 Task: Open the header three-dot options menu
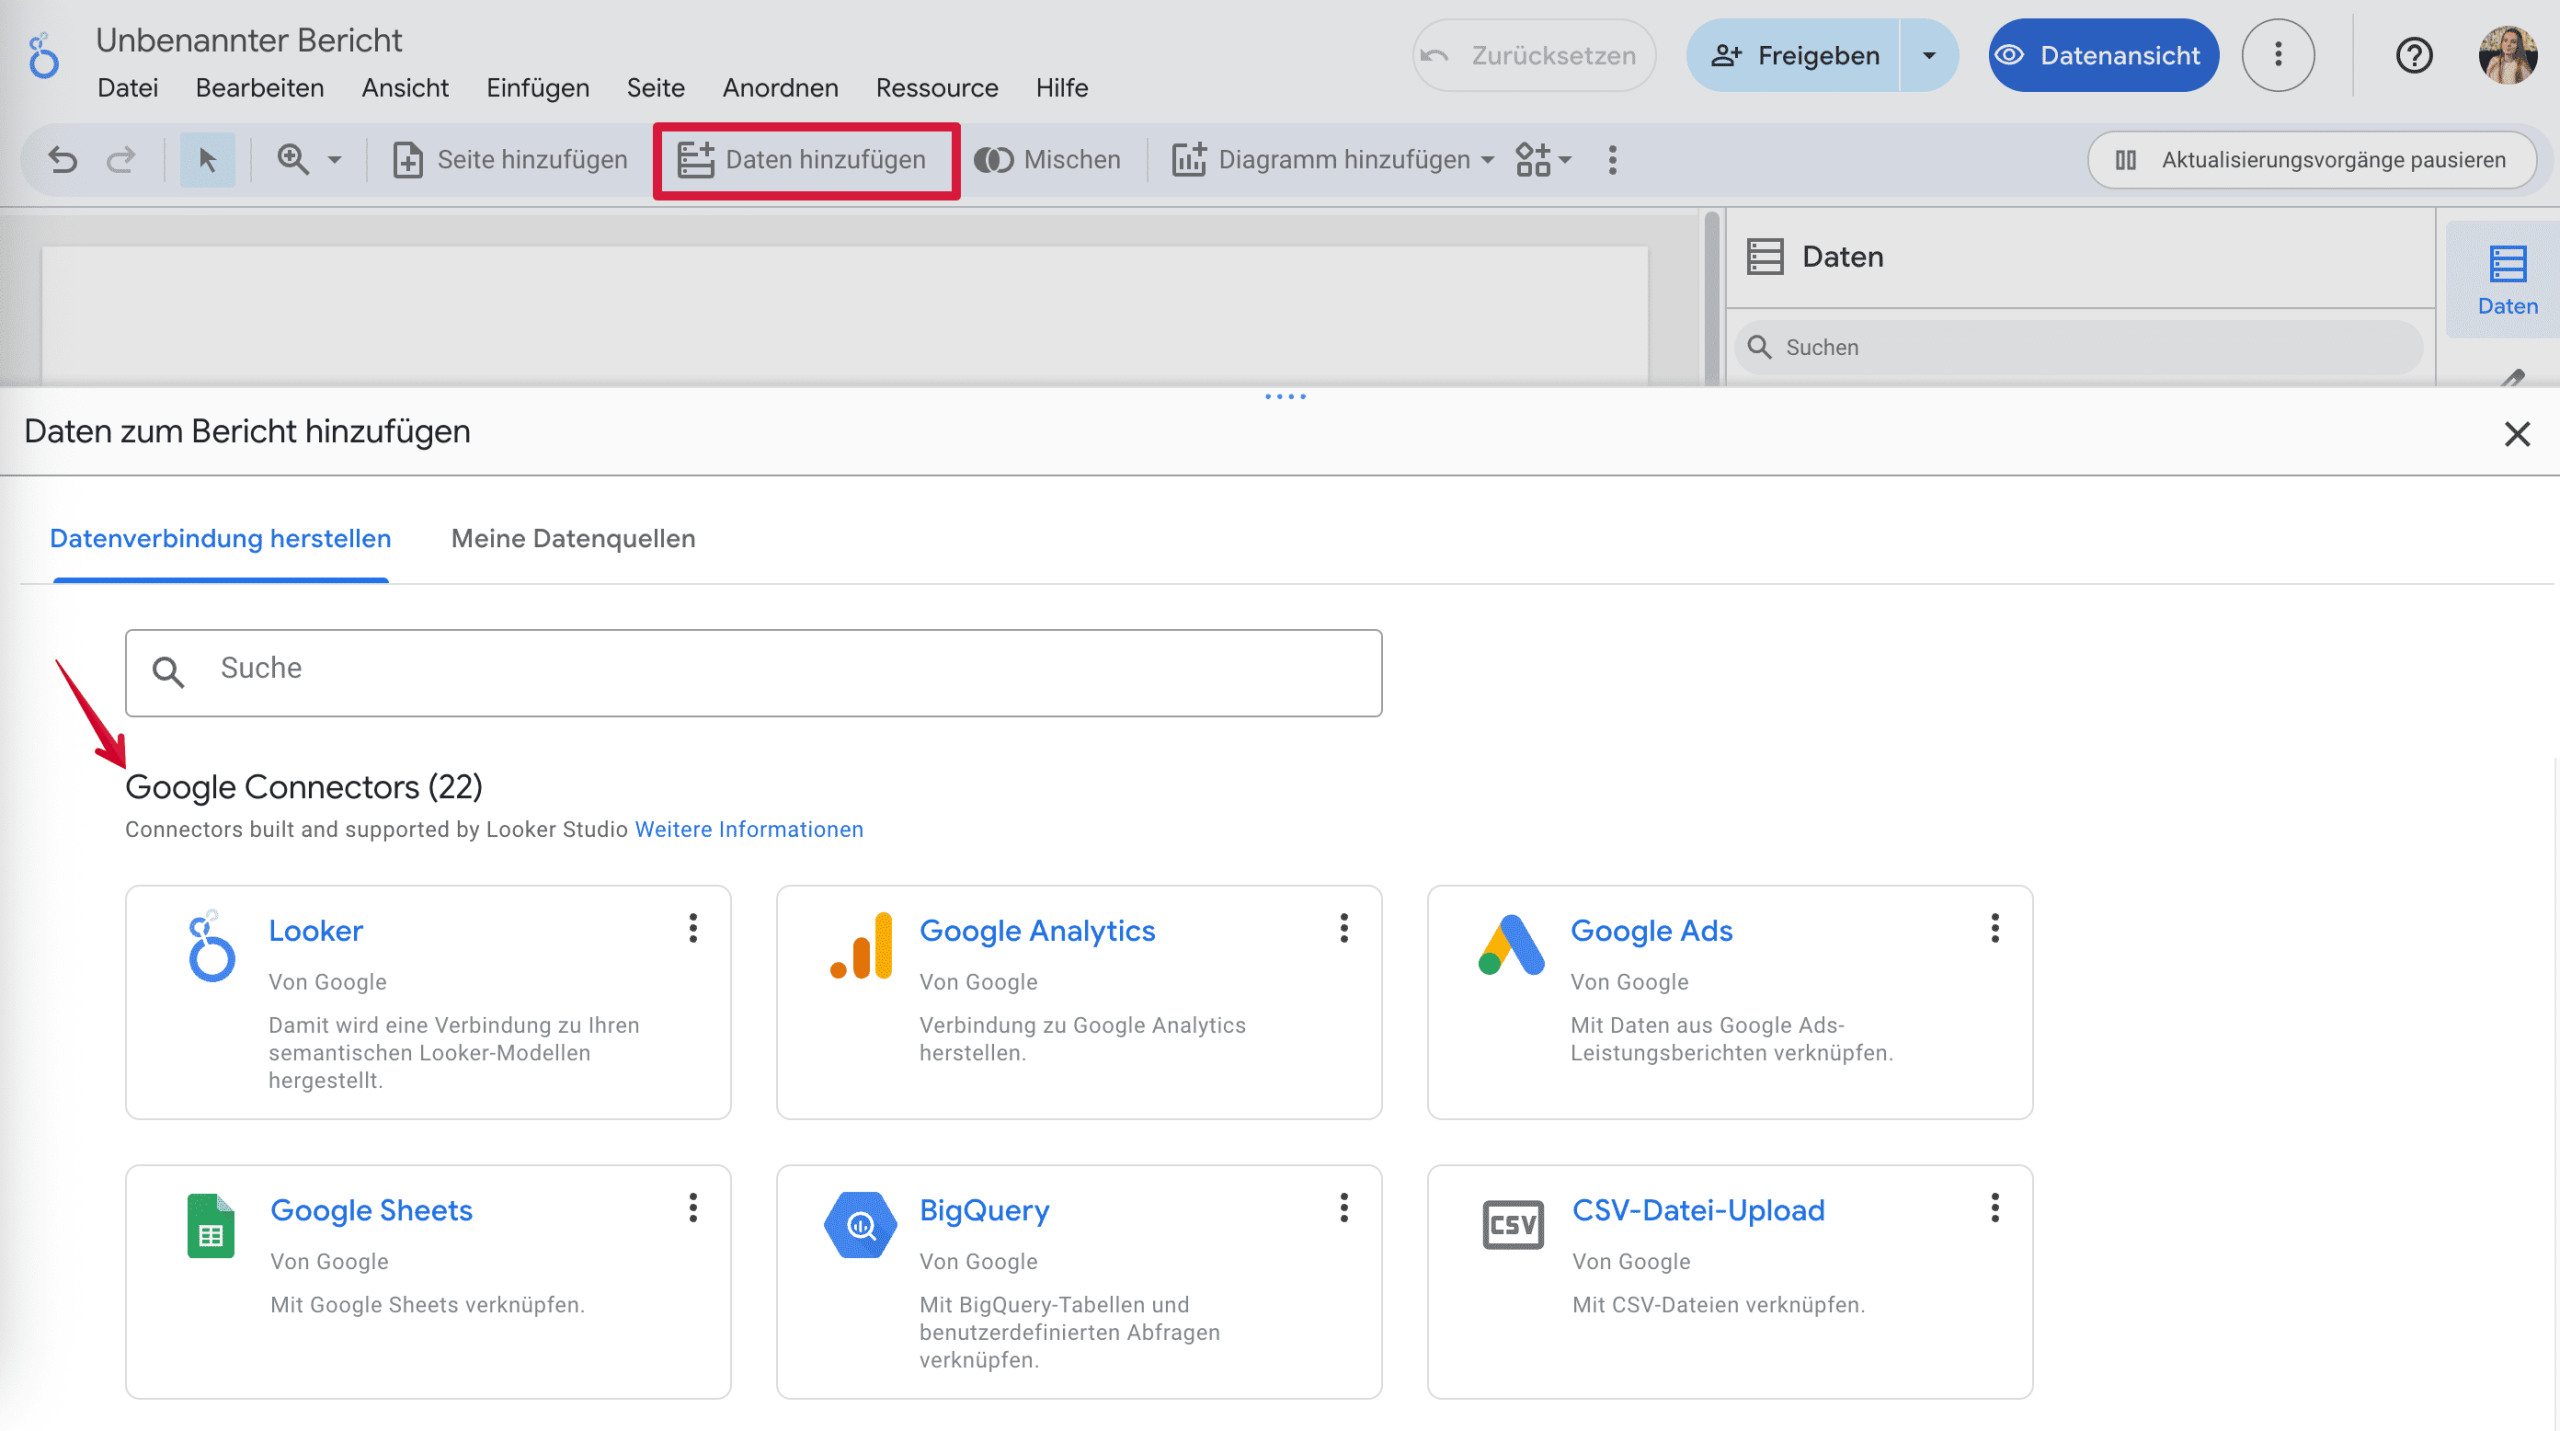pos(2278,56)
